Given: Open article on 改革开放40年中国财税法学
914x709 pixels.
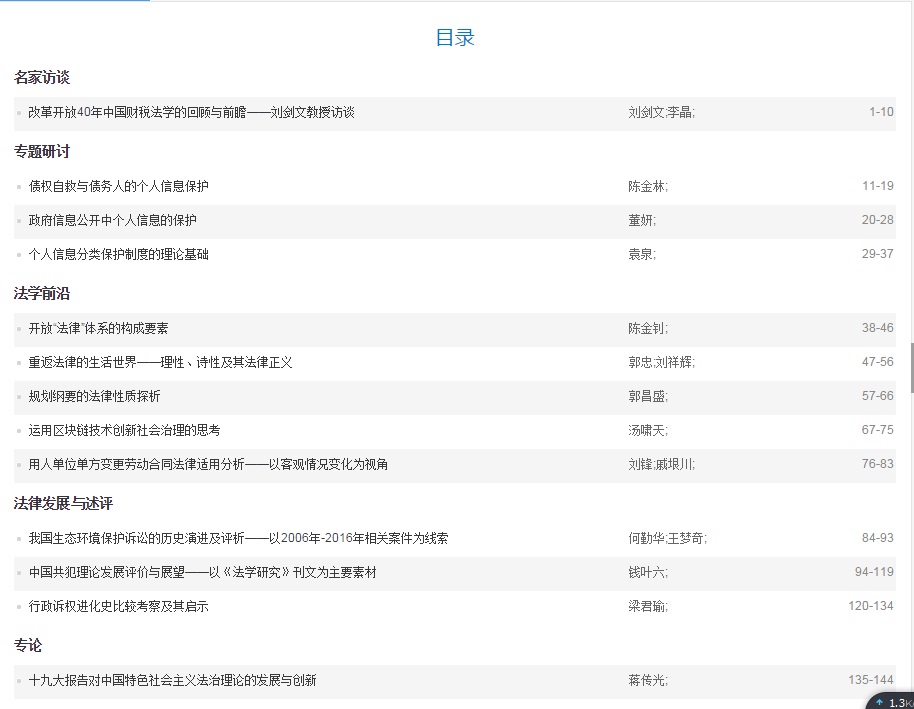Looking at the screenshot, I should pos(191,113).
